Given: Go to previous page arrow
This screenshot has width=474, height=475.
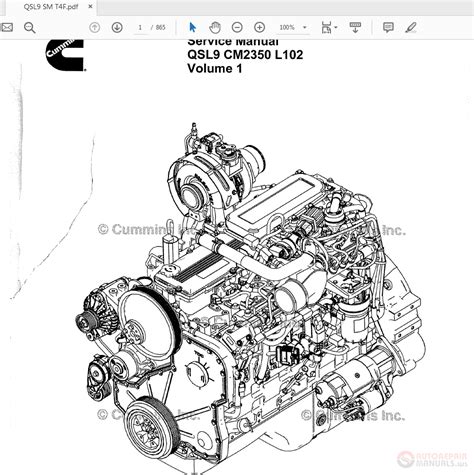Looking at the screenshot, I should pos(95,27).
